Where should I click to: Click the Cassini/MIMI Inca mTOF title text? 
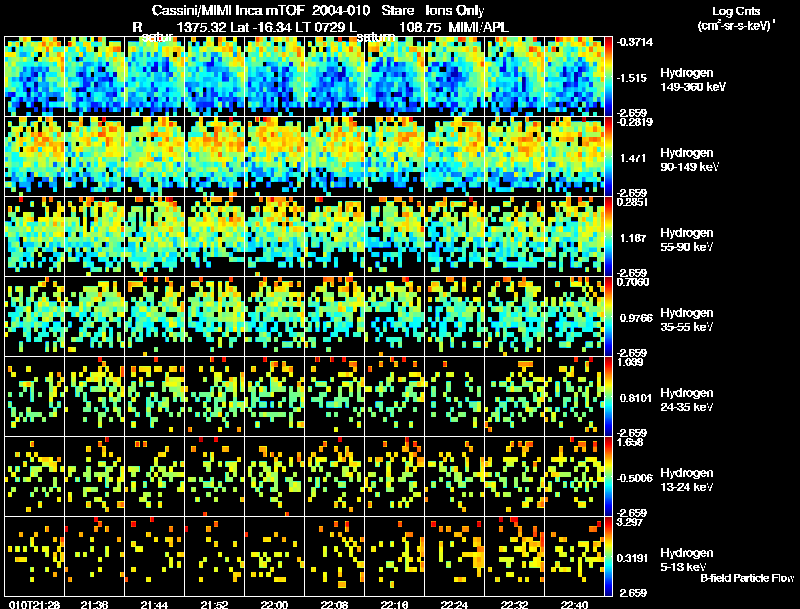228,11
